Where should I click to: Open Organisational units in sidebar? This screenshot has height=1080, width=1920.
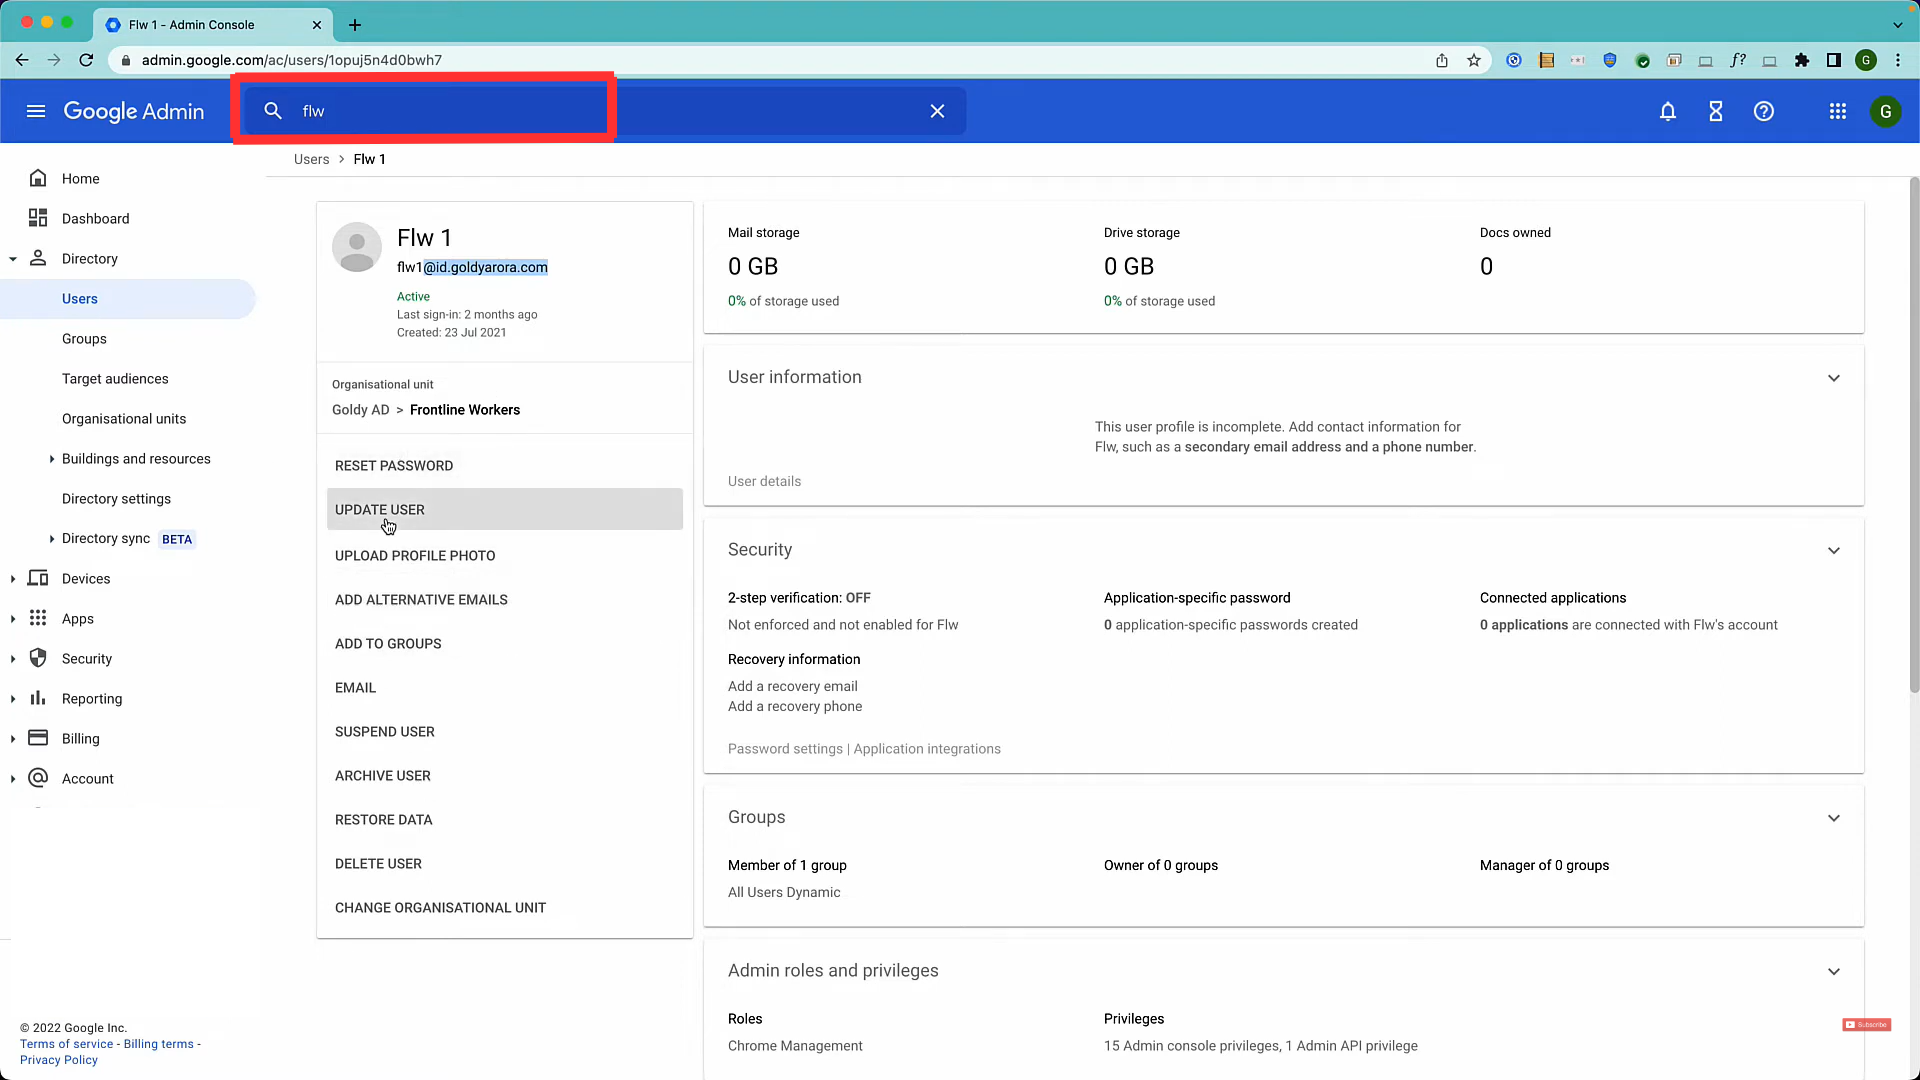click(x=124, y=419)
